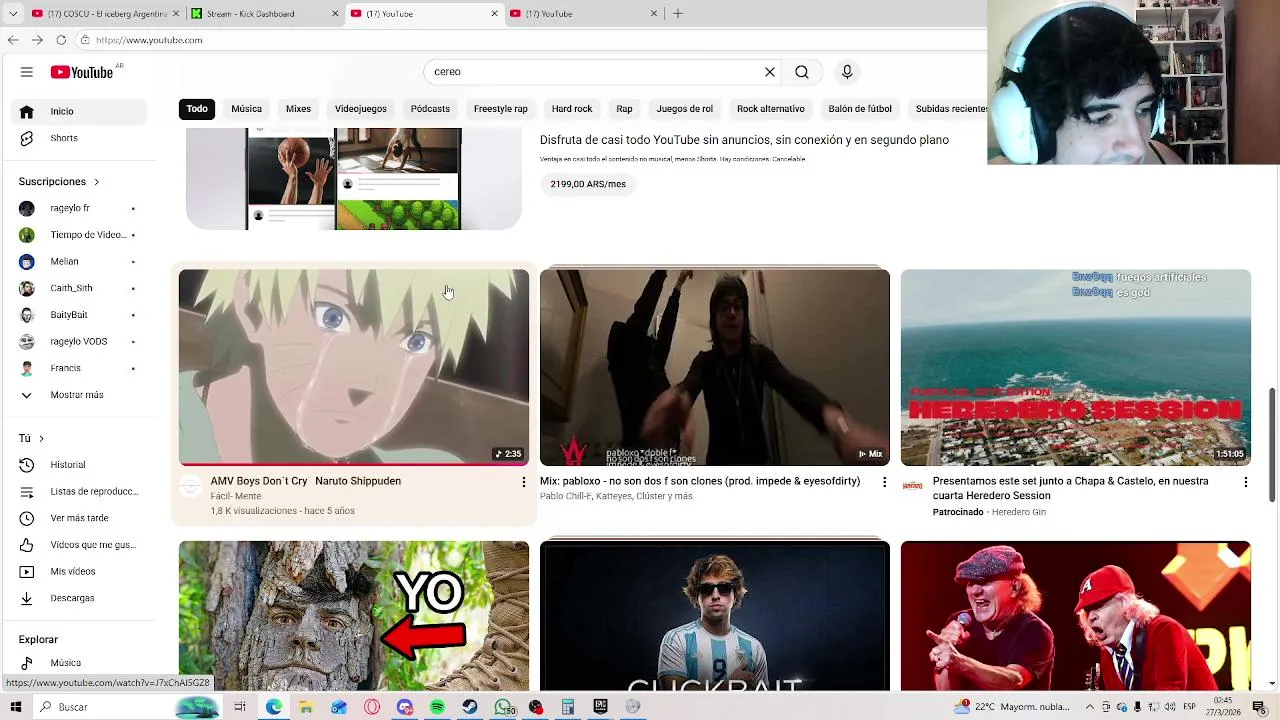This screenshot has height=720, width=1280.
Task: Open Shorts from the sidebar
Action: pyautogui.click(x=78, y=138)
